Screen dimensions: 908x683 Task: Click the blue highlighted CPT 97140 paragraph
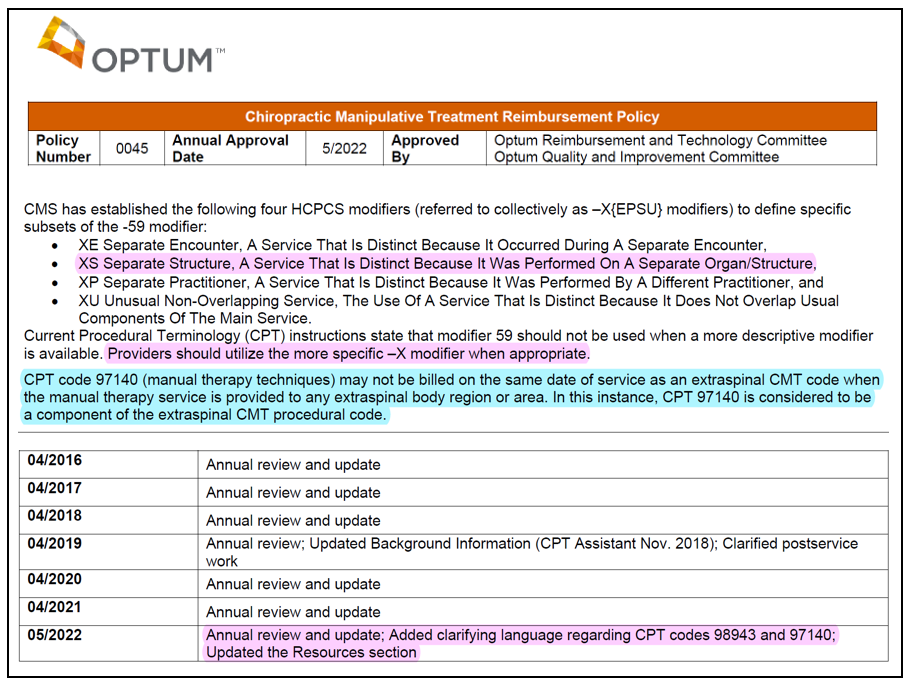[450, 397]
